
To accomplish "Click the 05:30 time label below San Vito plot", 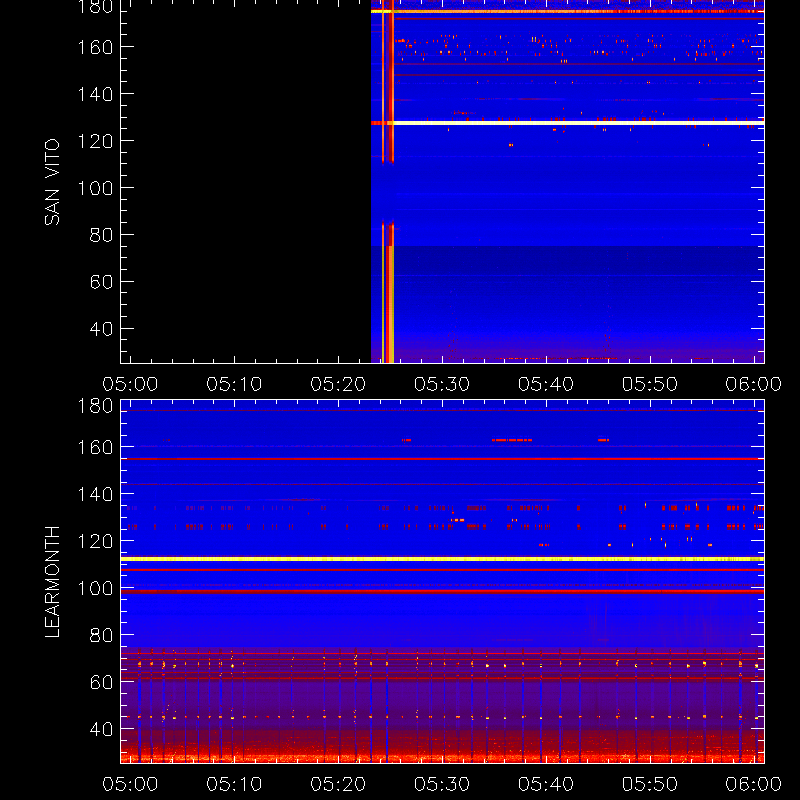I will (x=442, y=384).
